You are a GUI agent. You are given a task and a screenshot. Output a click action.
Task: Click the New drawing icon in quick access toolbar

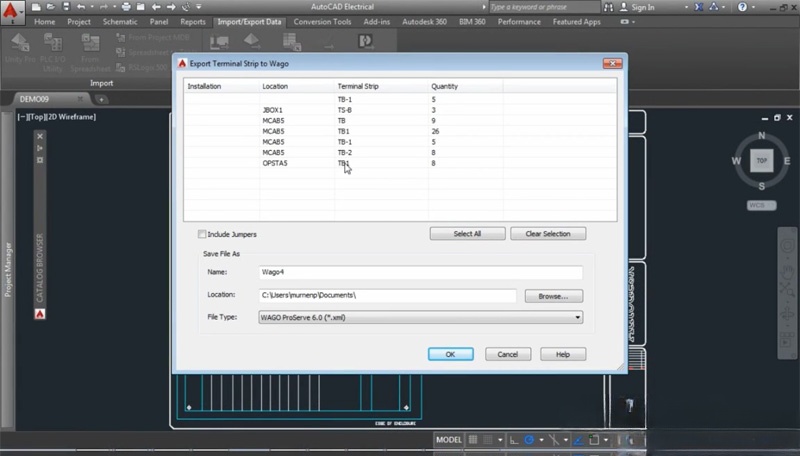point(36,7)
